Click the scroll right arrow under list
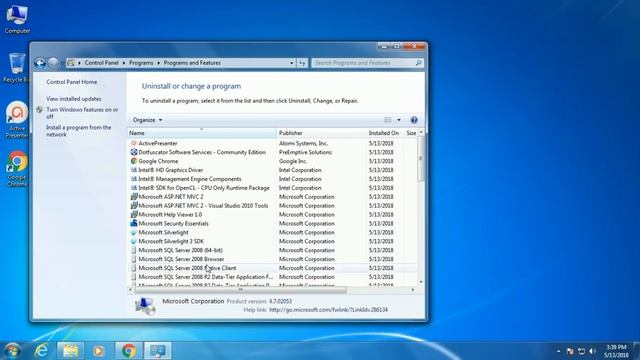The height and width of the screenshot is (360, 640). click(x=413, y=290)
